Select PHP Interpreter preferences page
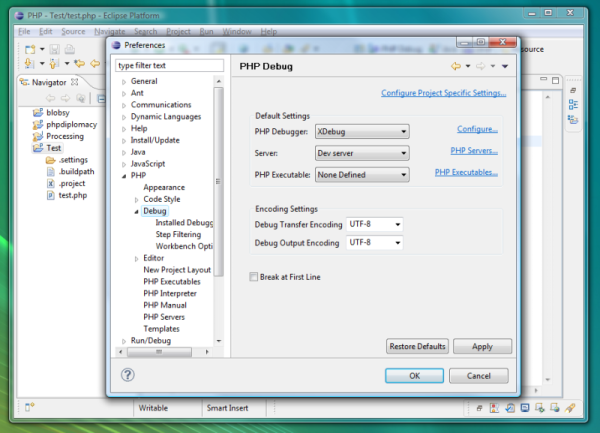This screenshot has height=433, width=600. pyautogui.click(x=170, y=293)
